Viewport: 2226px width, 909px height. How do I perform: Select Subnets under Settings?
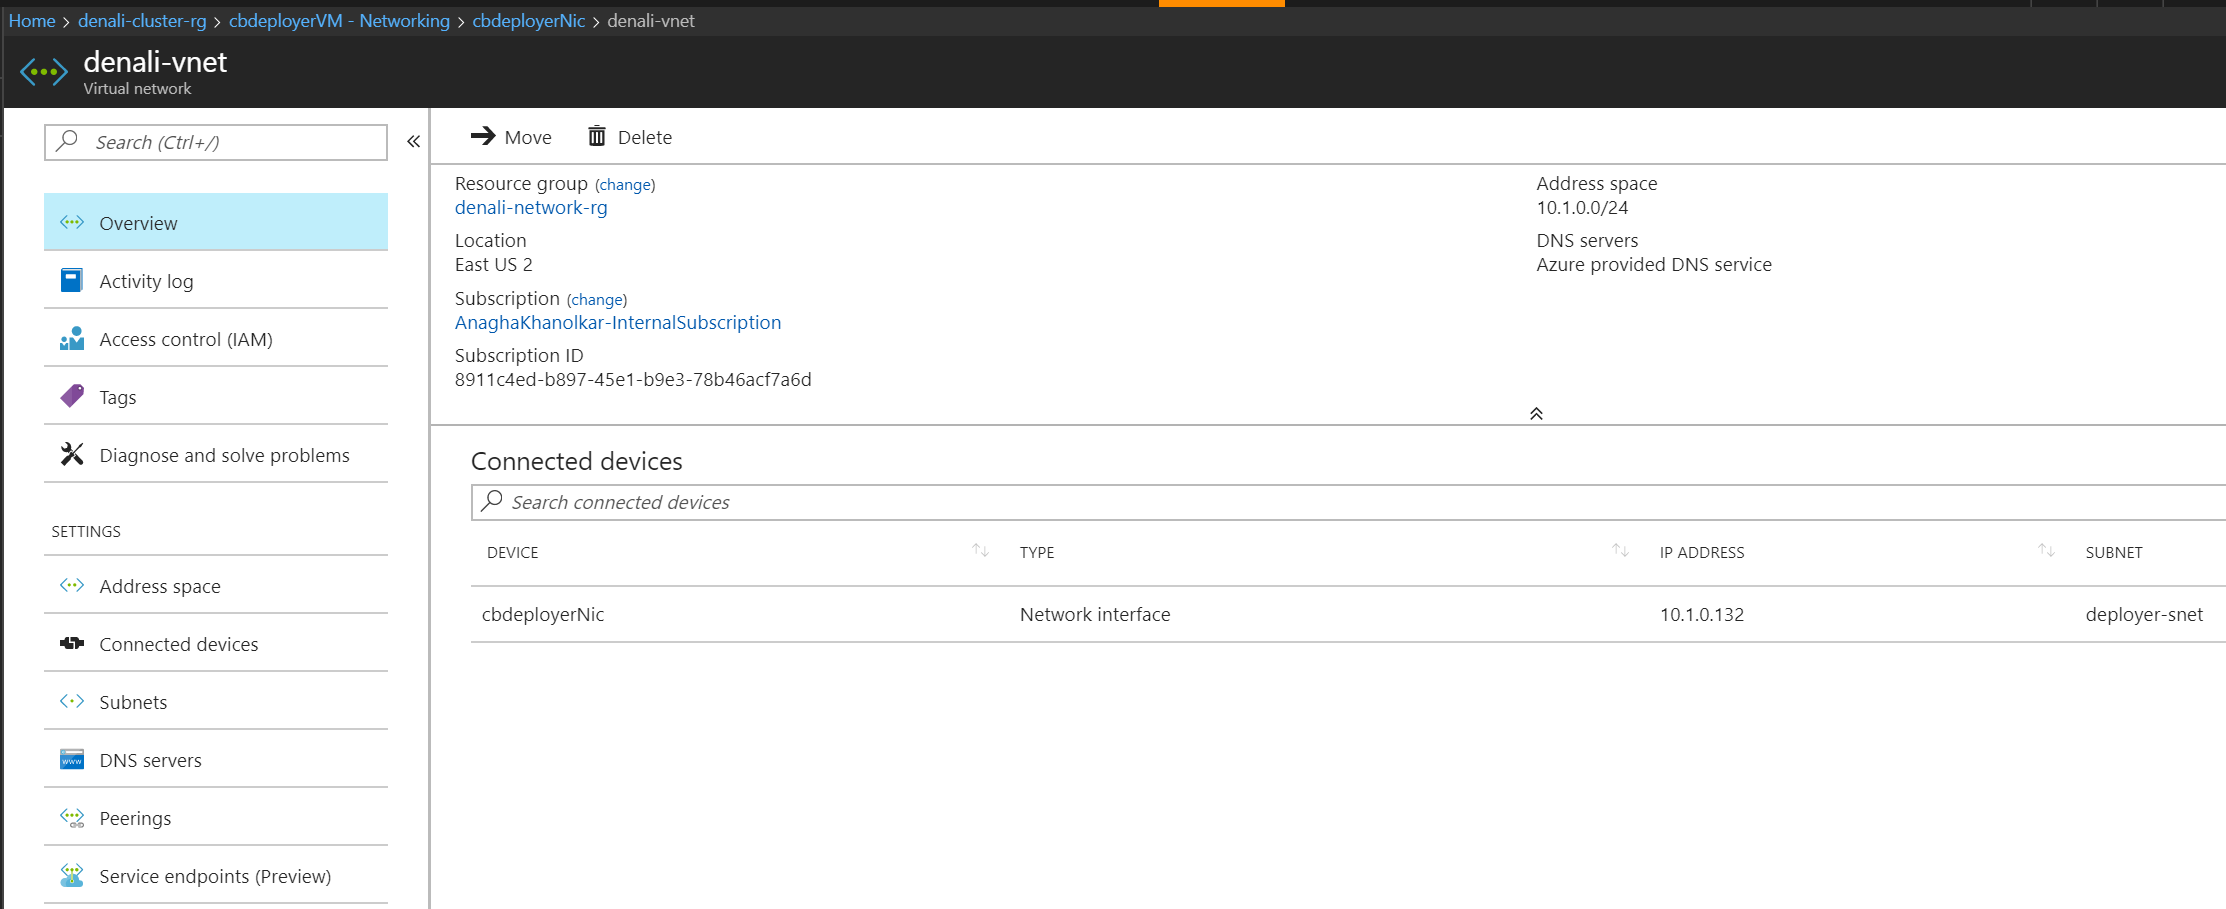[216, 701]
